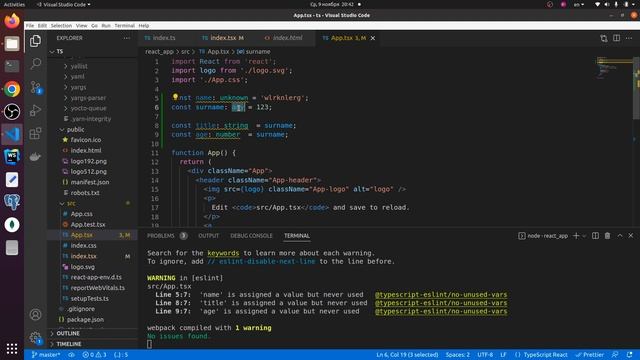Image resolution: width=640 pixels, height=360 pixels.
Task: Switch to the index.tsx editor tab
Action: (223, 38)
